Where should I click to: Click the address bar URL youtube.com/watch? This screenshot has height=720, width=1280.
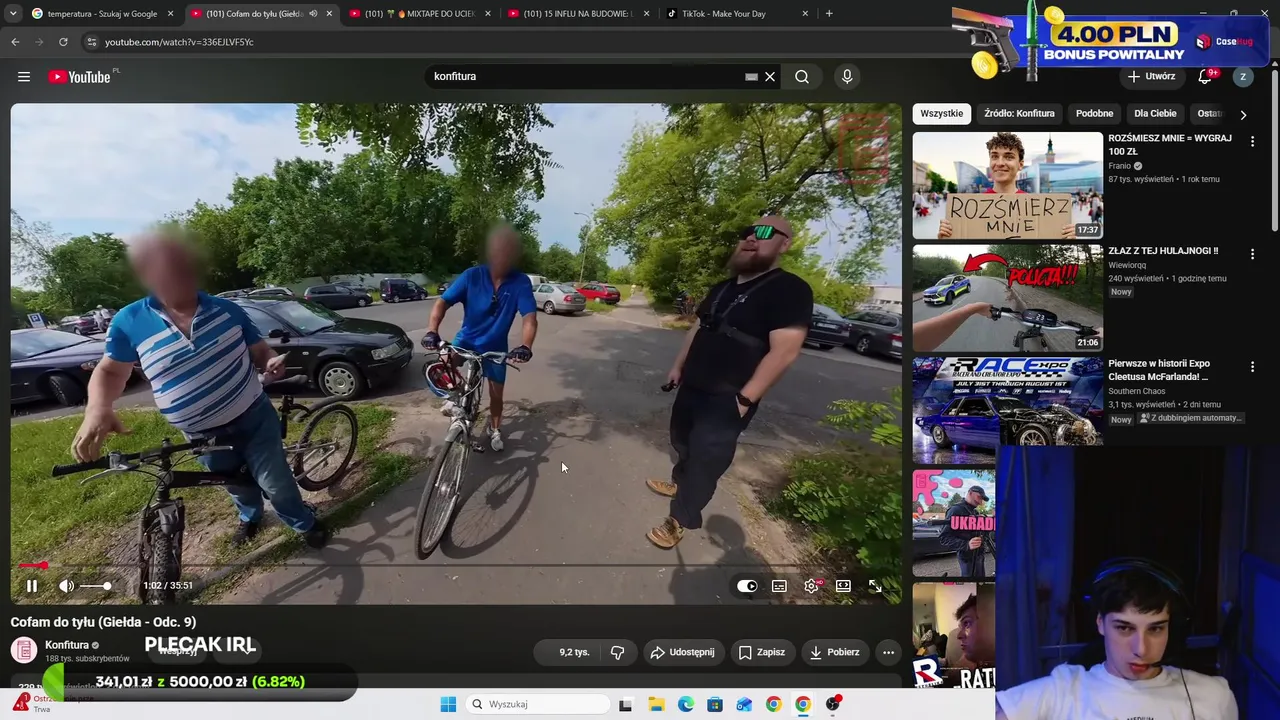179,42
